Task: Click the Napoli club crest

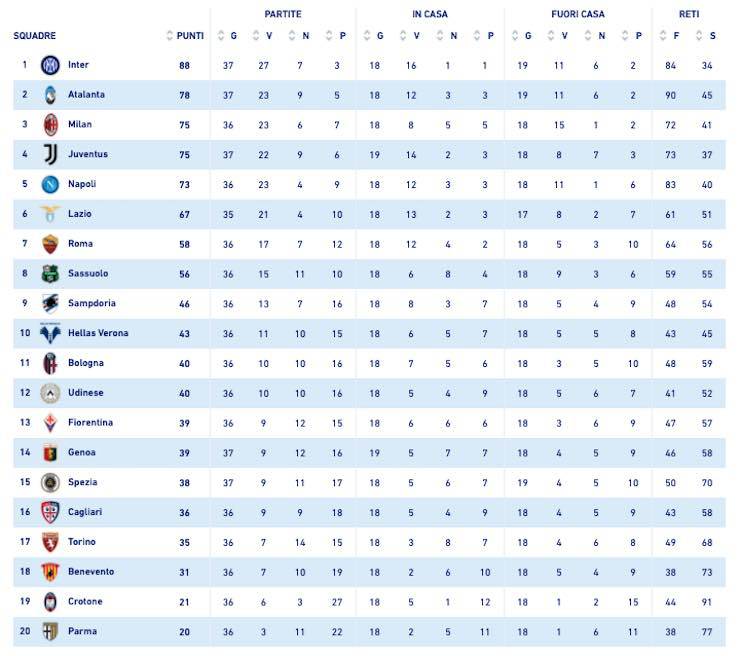Action: [x=50, y=184]
